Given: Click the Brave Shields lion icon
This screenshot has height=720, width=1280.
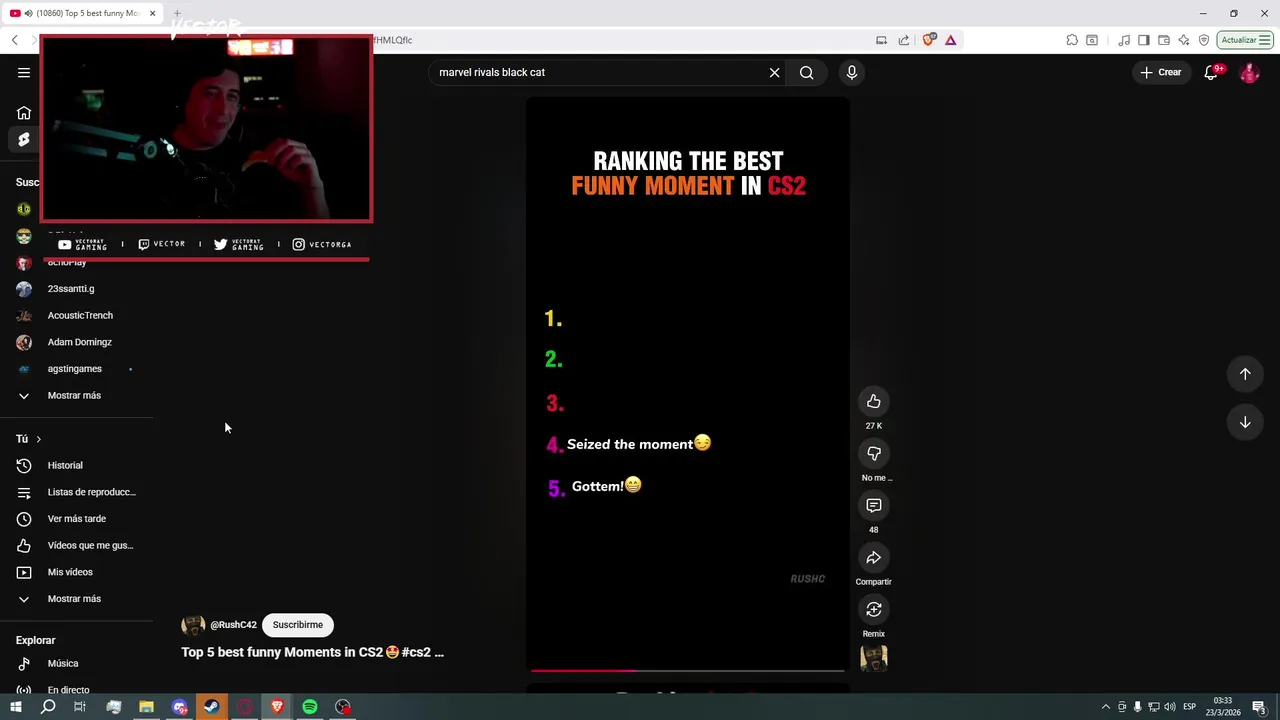Looking at the screenshot, I should pyautogui.click(x=929, y=40).
